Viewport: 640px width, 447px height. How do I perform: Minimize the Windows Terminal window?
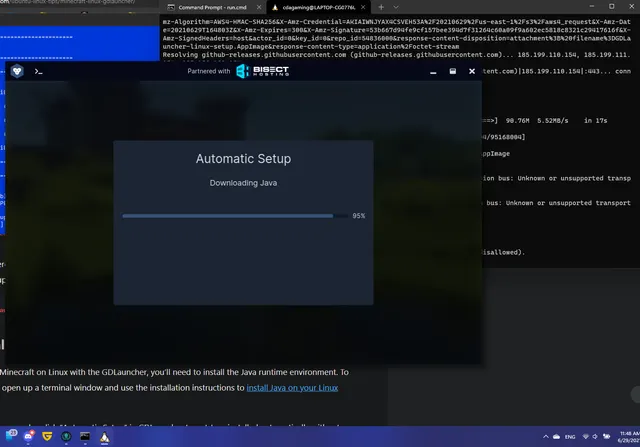tap(592, 6)
